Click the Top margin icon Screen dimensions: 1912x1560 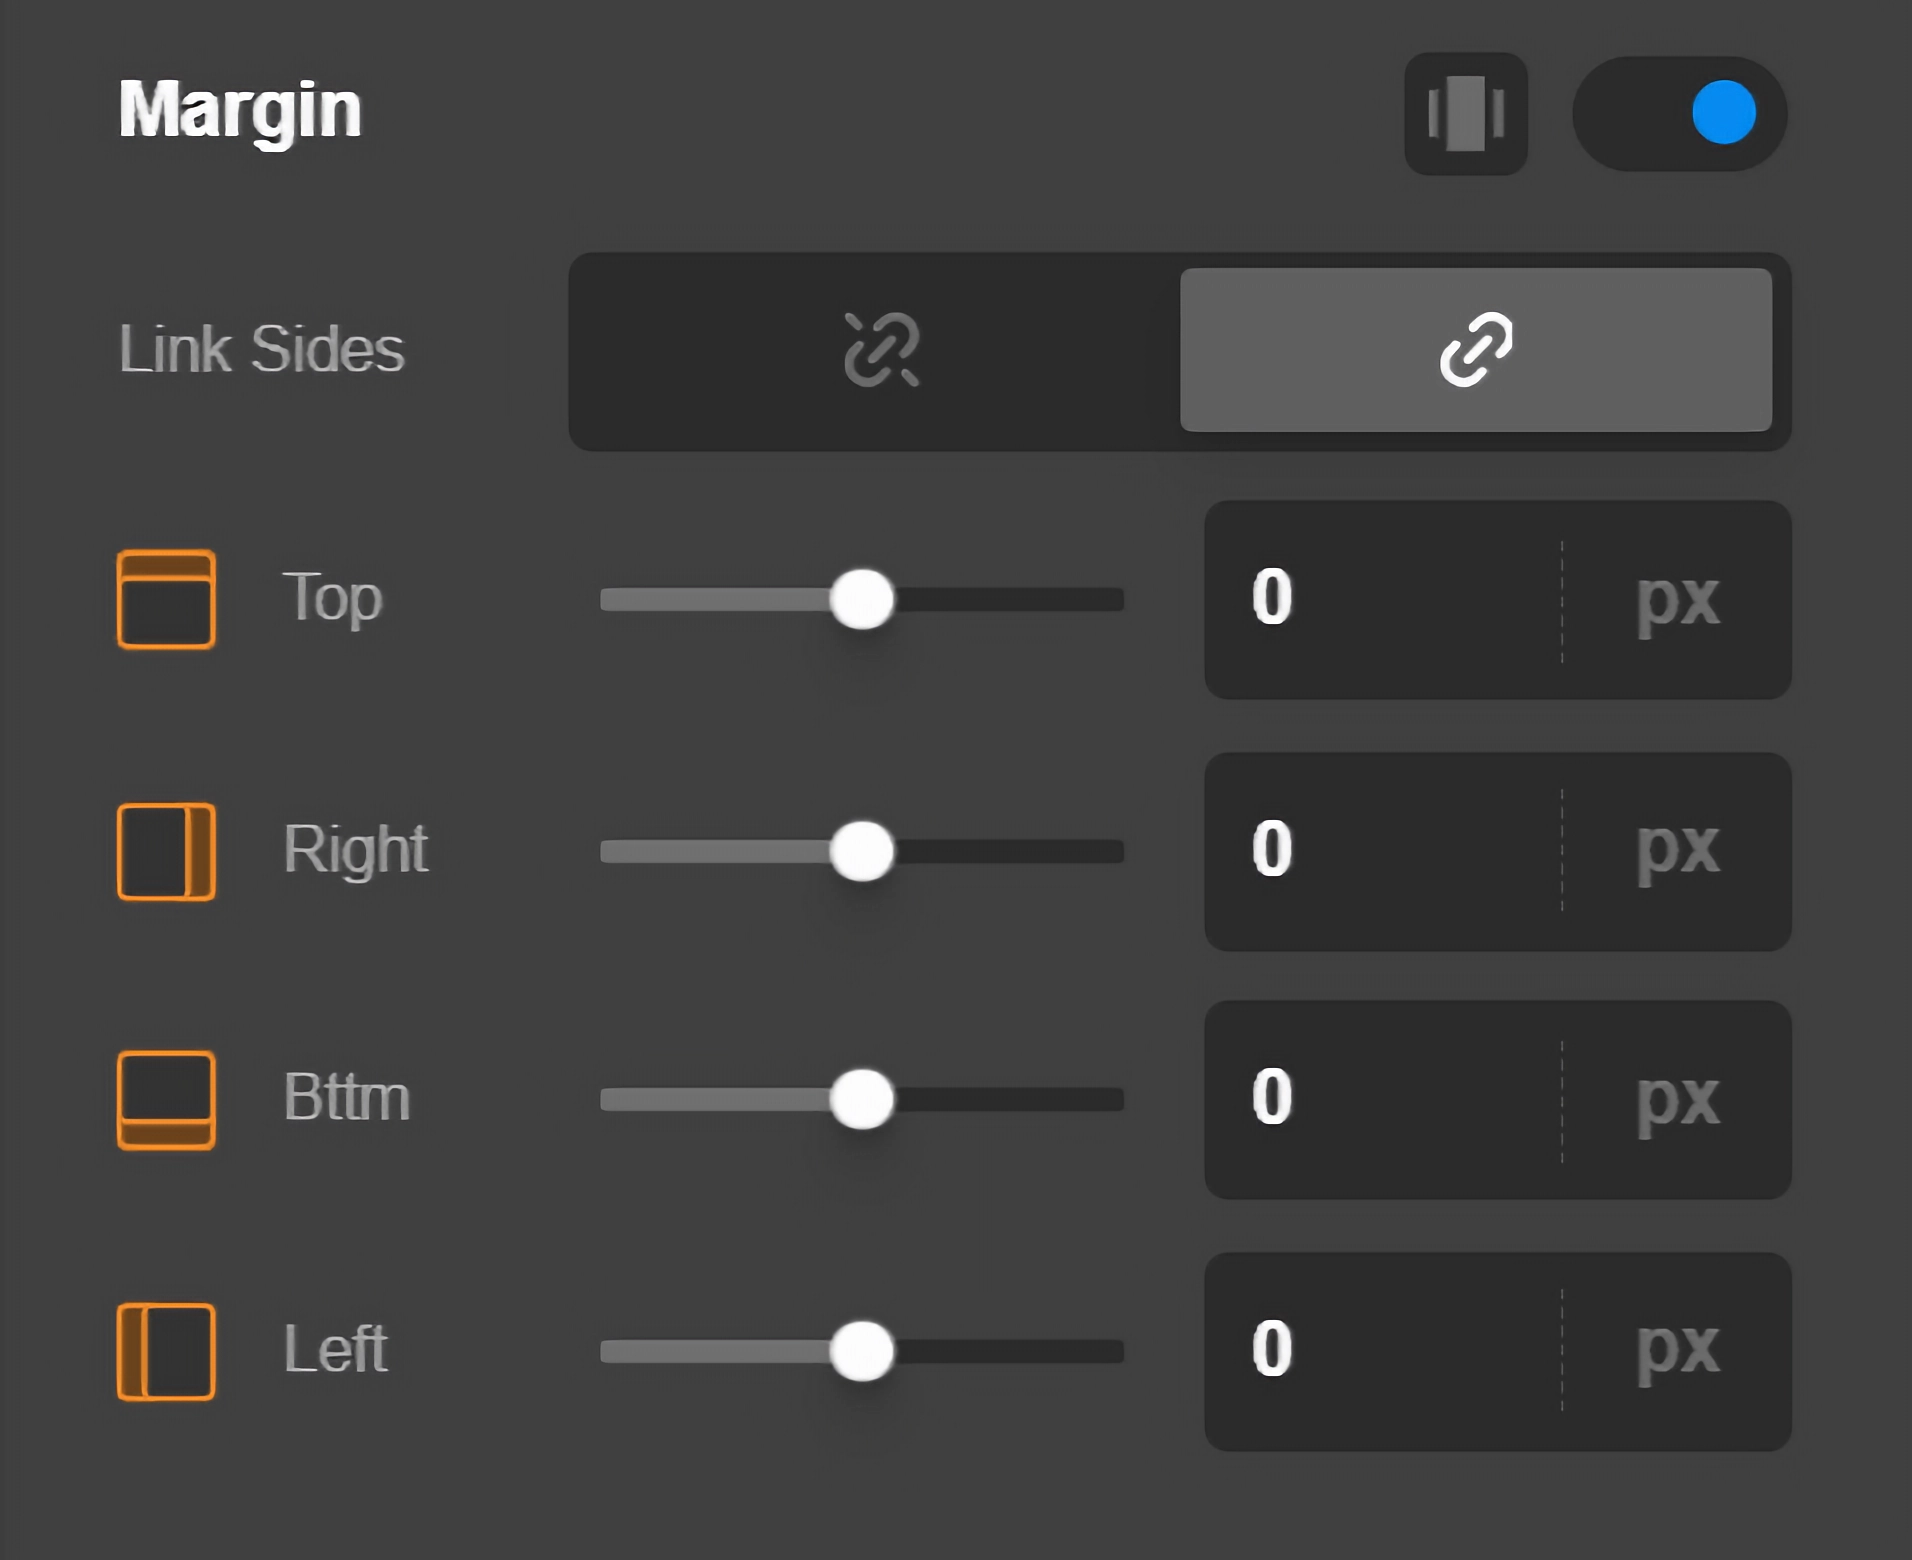pyautogui.click(x=166, y=599)
